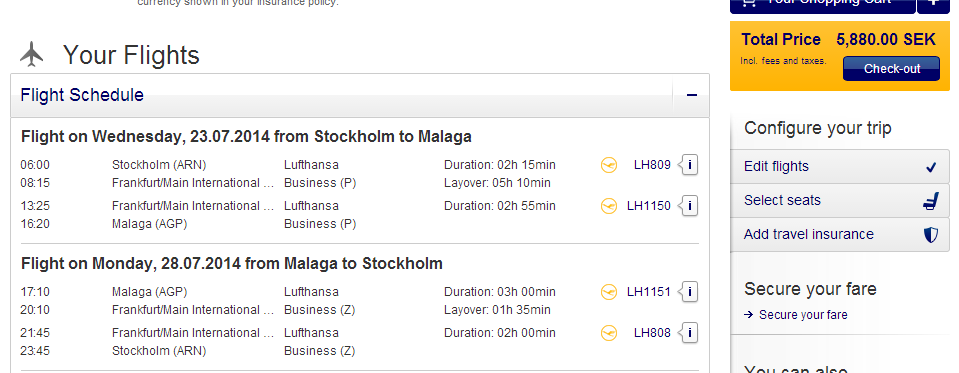Screen dimensions: 959x373
Task: Expand the shopping cart plus button
Action: (933, 3)
